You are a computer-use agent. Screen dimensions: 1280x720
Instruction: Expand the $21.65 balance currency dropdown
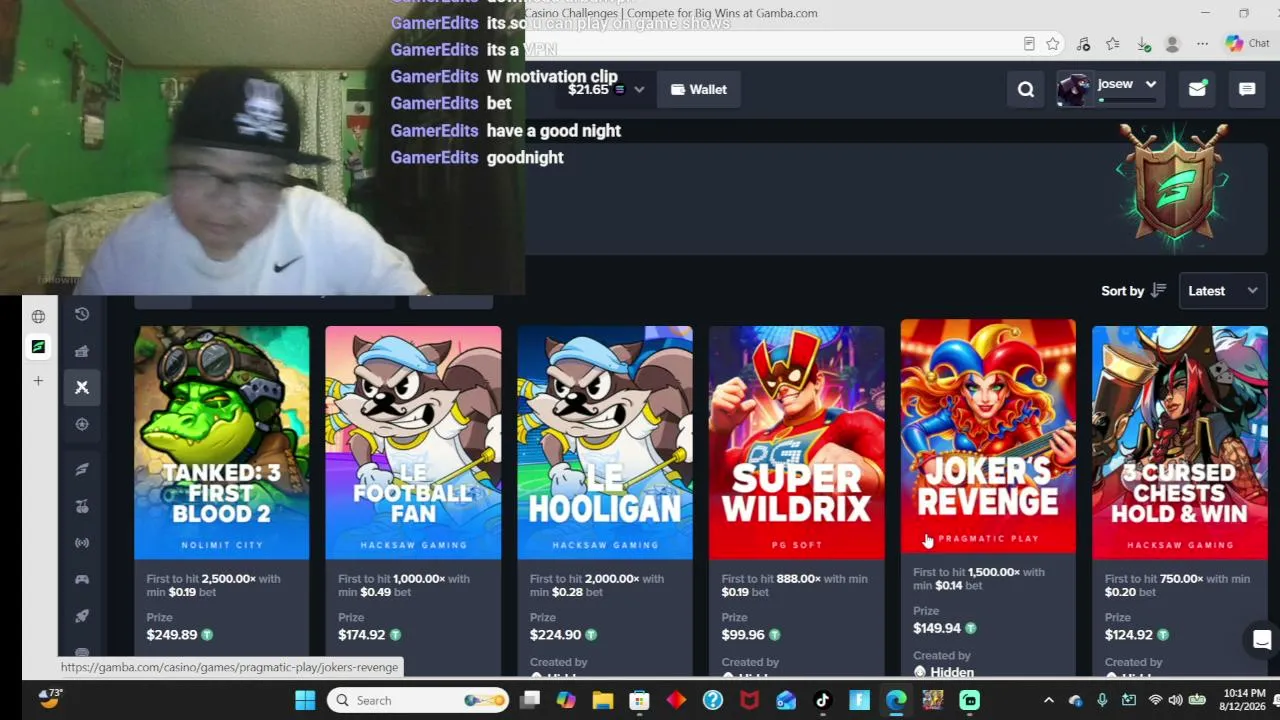point(639,90)
